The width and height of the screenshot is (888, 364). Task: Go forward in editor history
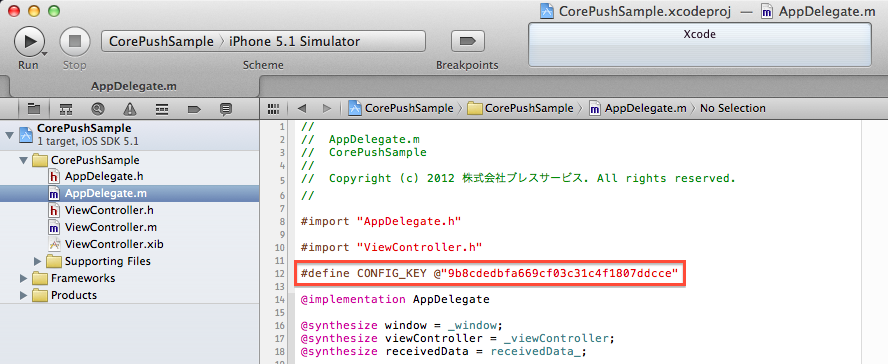click(327, 108)
